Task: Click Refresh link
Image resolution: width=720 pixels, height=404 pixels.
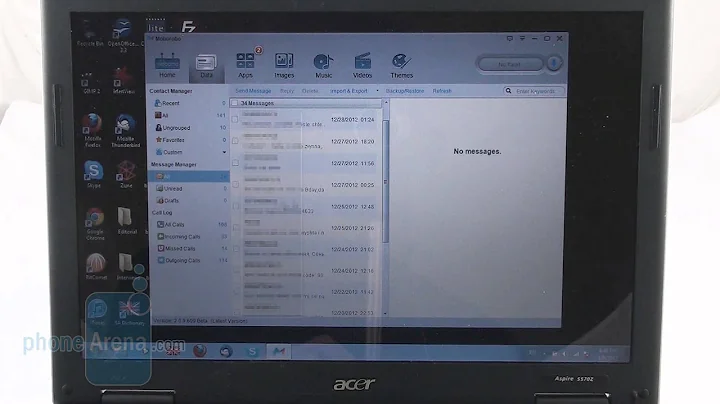Action: pos(442,91)
